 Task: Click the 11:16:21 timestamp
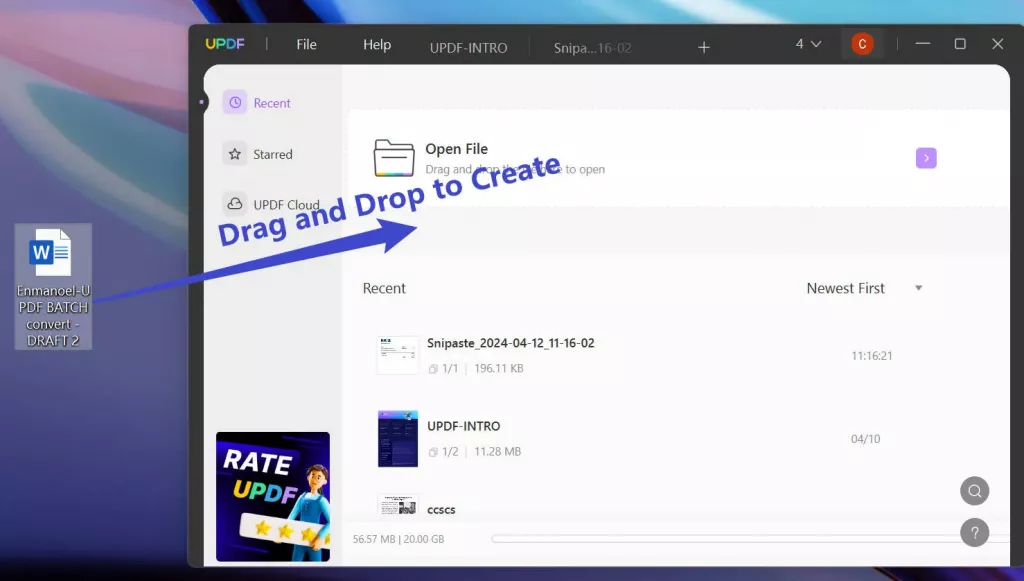(871, 356)
